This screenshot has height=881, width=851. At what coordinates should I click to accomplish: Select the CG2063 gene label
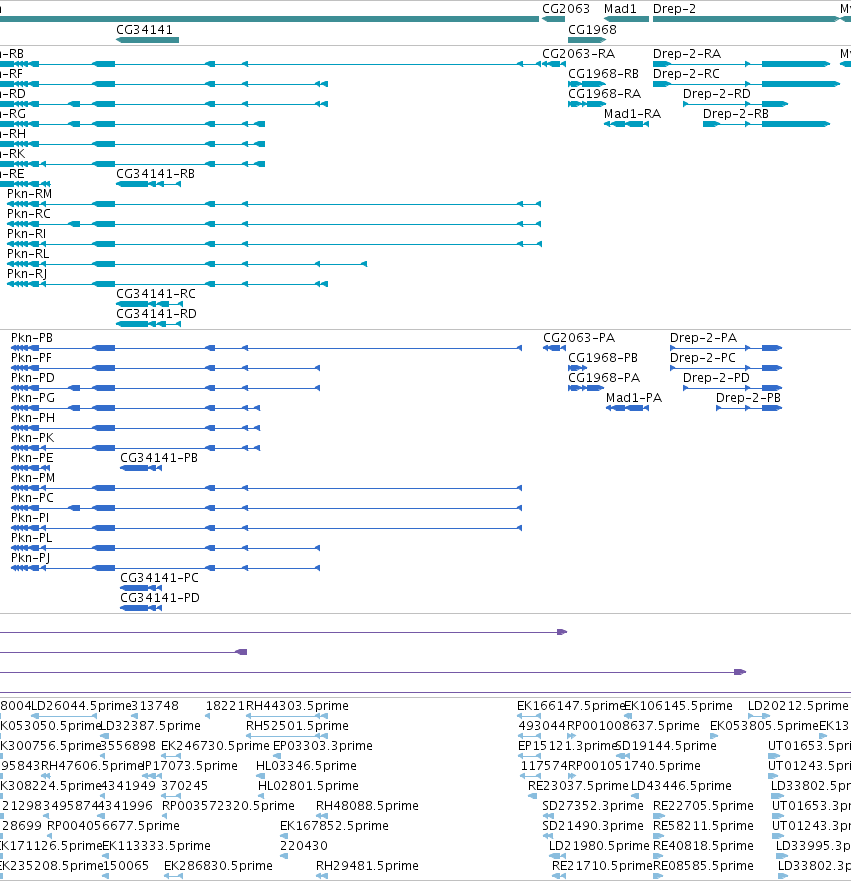pos(566,9)
